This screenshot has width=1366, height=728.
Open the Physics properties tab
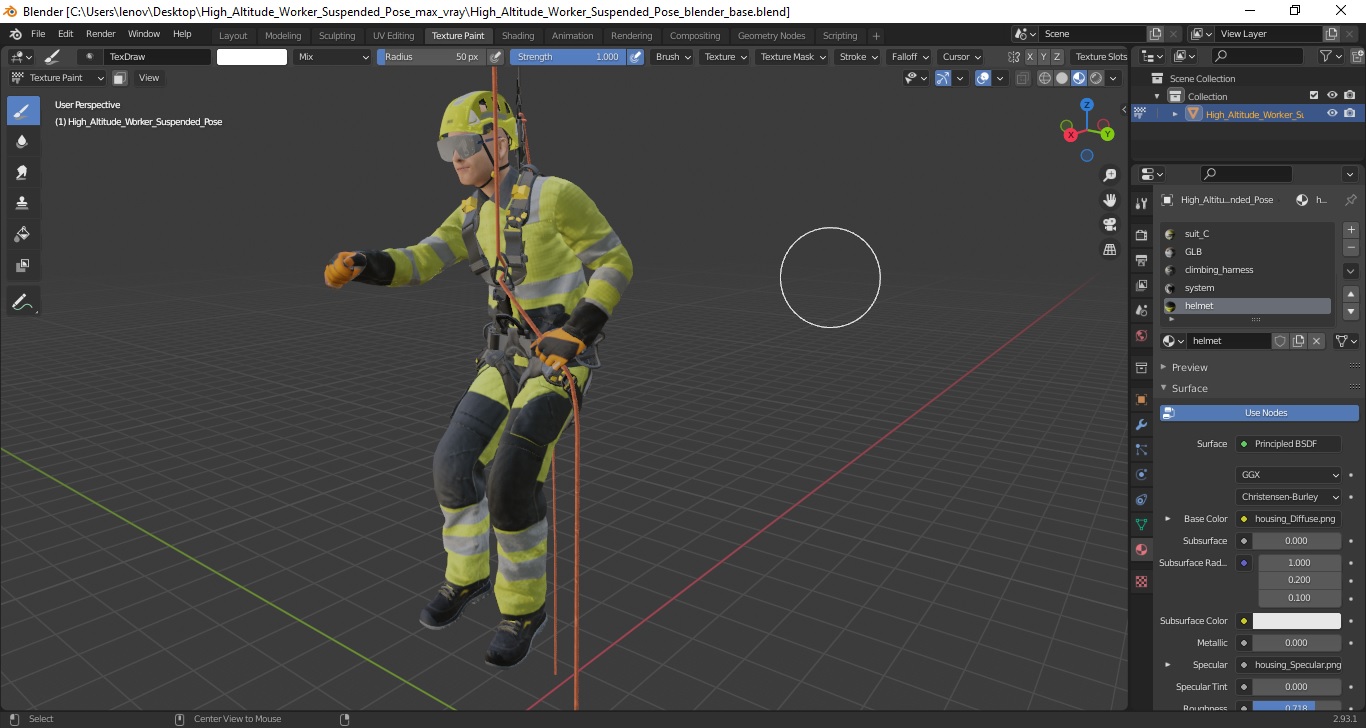[x=1141, y=474]
